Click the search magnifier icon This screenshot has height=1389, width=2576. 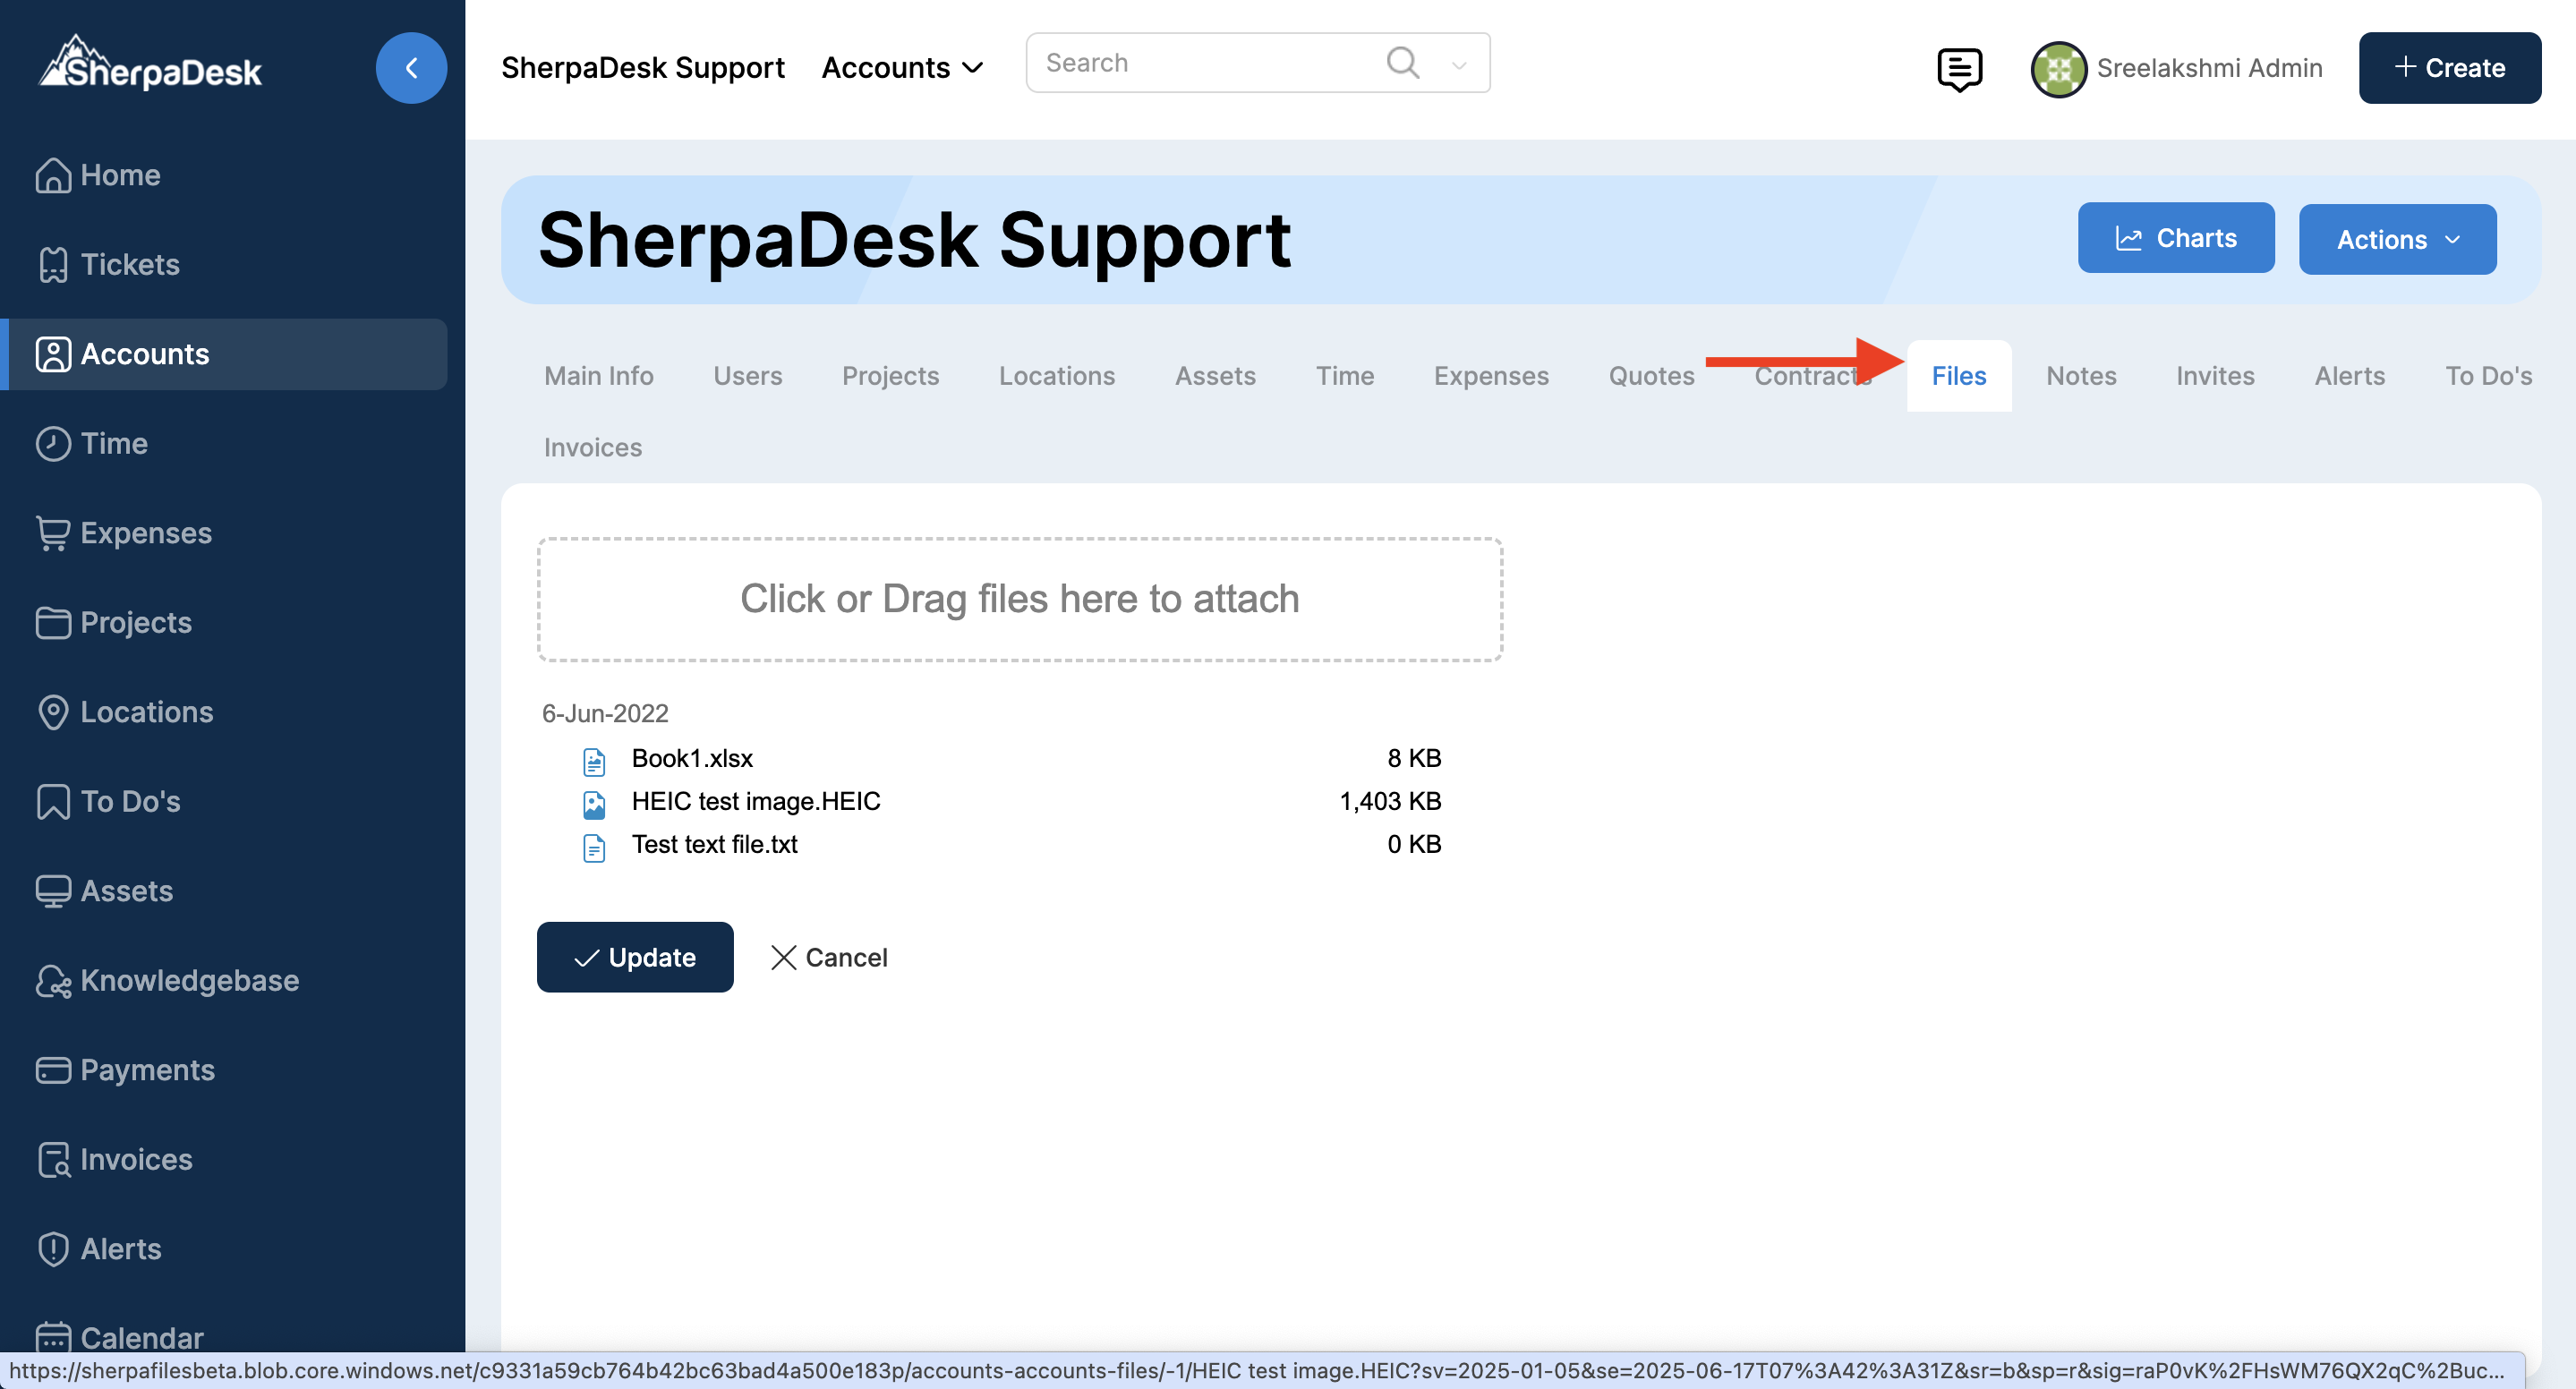click(x=1402, y=63)
